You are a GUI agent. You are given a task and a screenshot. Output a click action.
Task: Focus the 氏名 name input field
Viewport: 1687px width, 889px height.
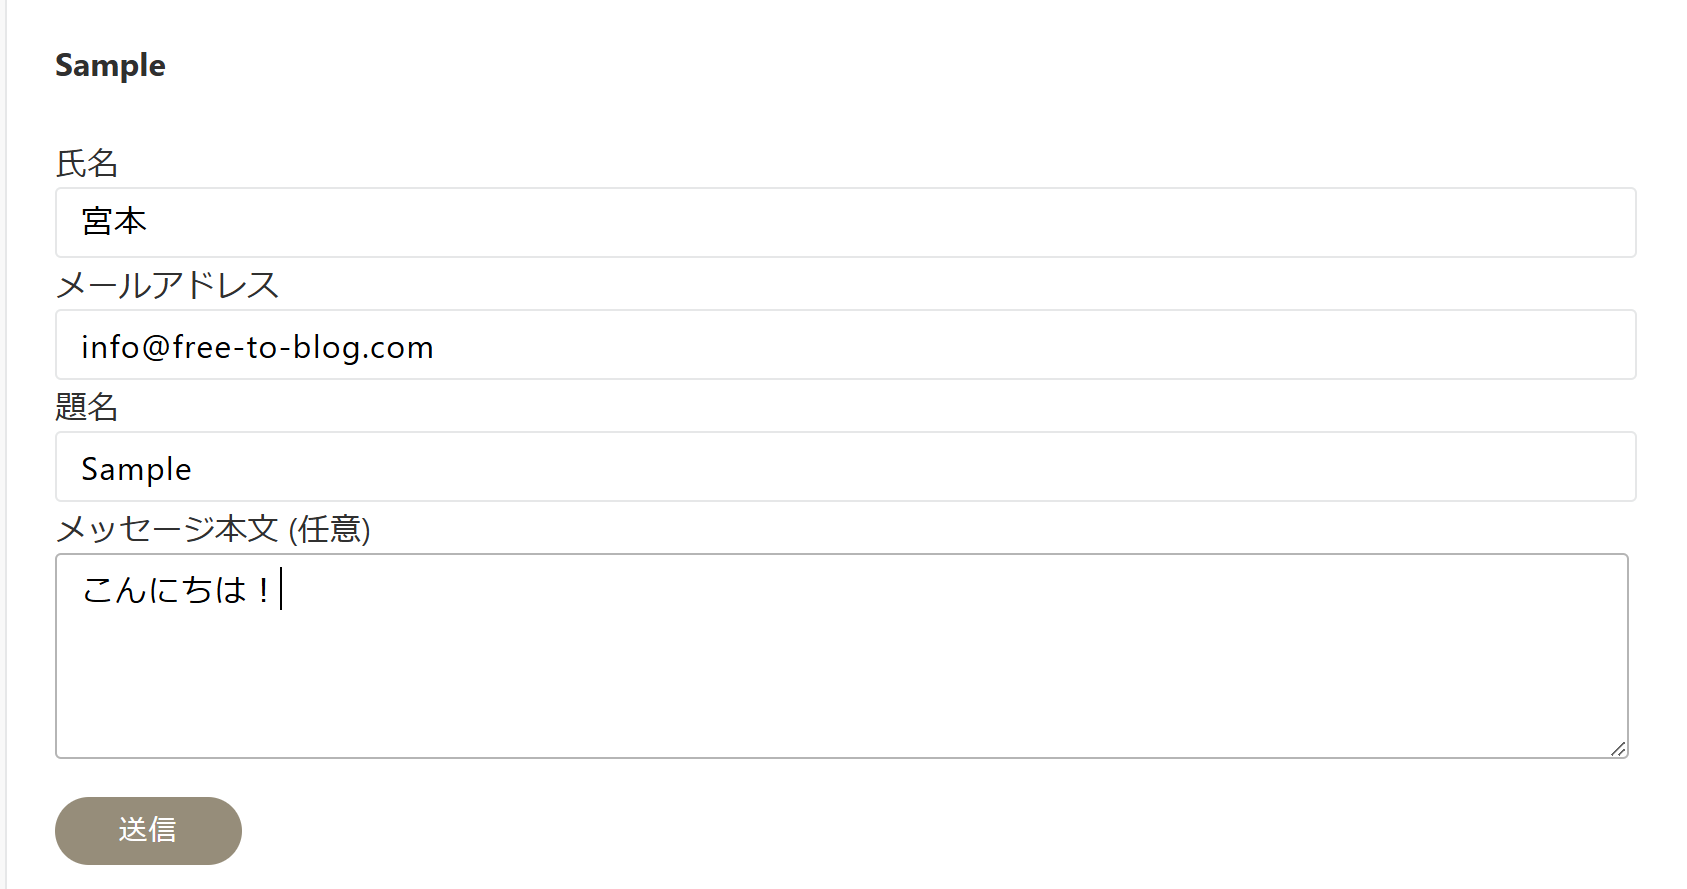click(x=845, y=222)
